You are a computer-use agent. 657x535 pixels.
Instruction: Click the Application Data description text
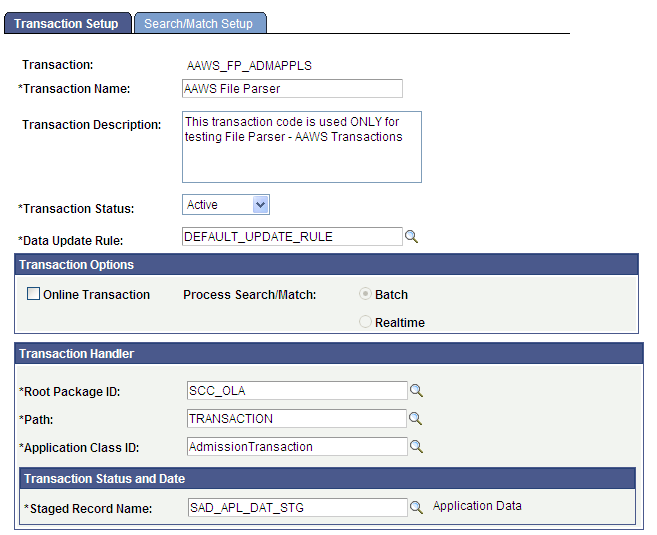click(477, 506)
